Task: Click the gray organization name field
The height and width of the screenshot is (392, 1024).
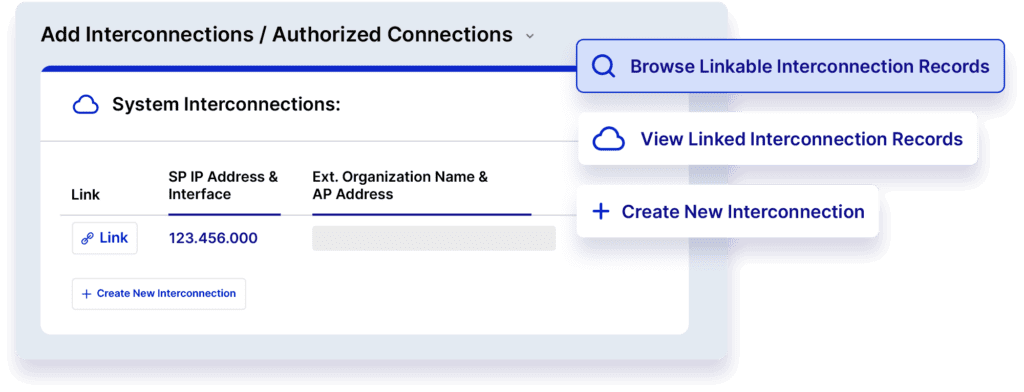Action: point(434,238)
